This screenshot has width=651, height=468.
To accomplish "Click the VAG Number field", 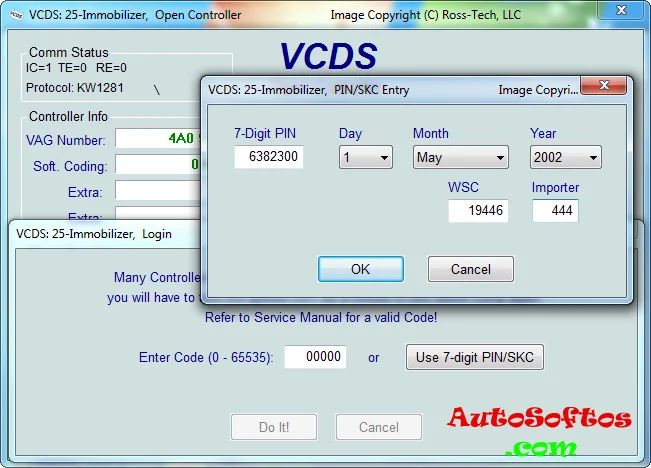I will pyautogui.click(x=157, y=139).
